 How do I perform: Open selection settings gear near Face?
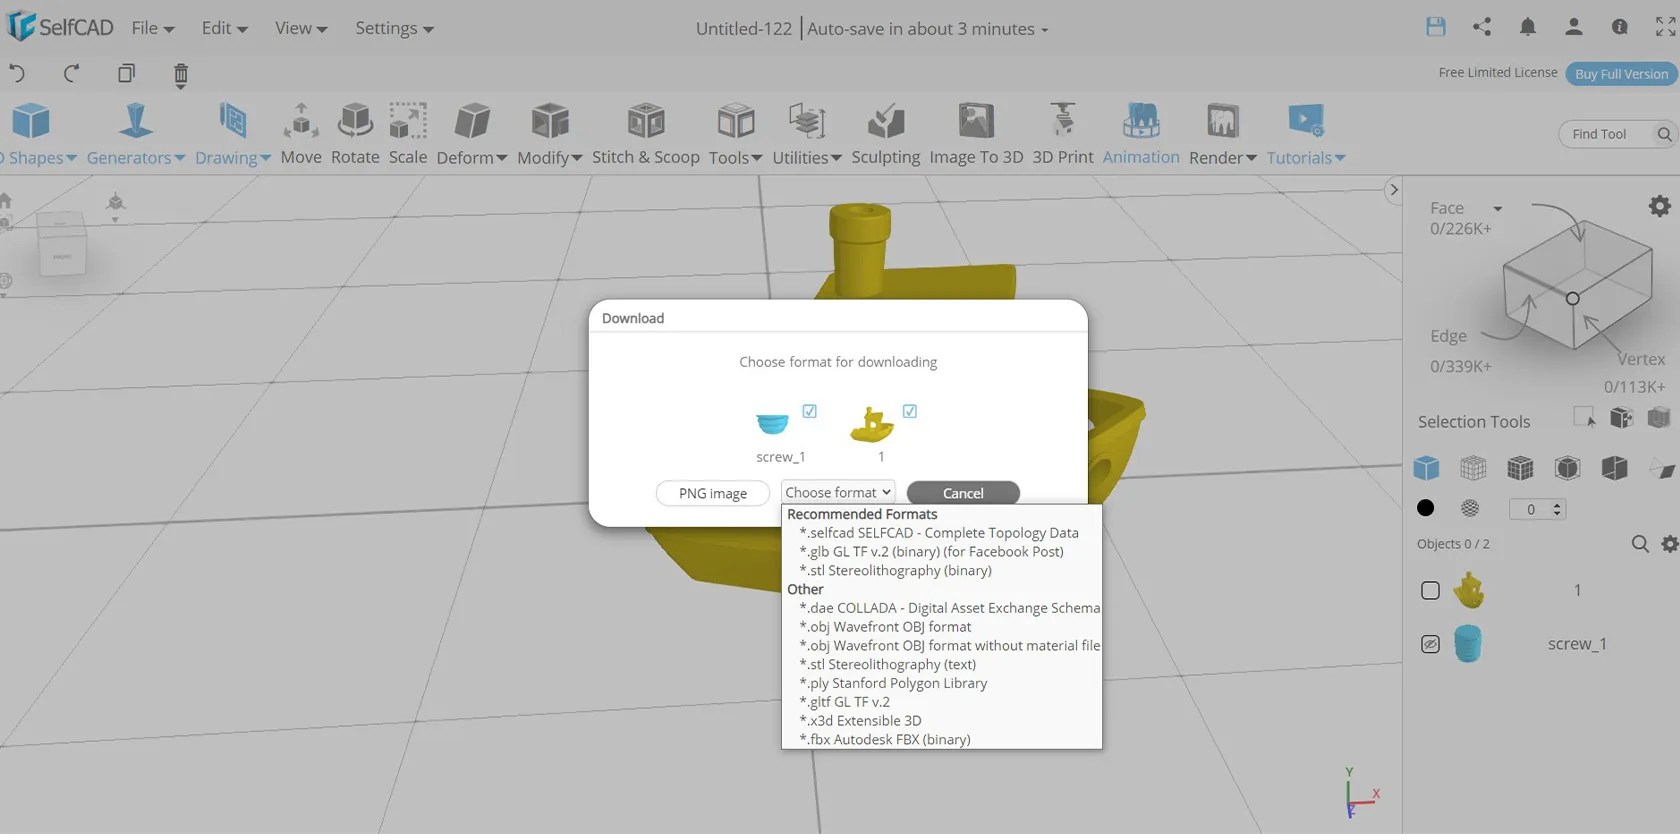click(x=1660, y=206)
